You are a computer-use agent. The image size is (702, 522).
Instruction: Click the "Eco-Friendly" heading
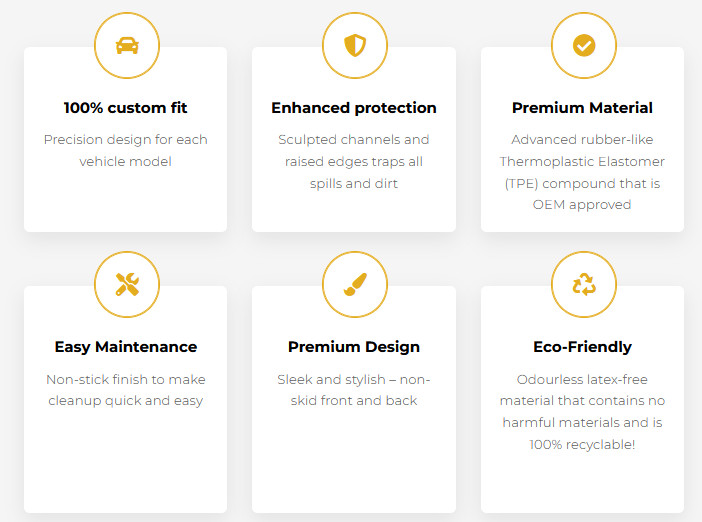582,347
